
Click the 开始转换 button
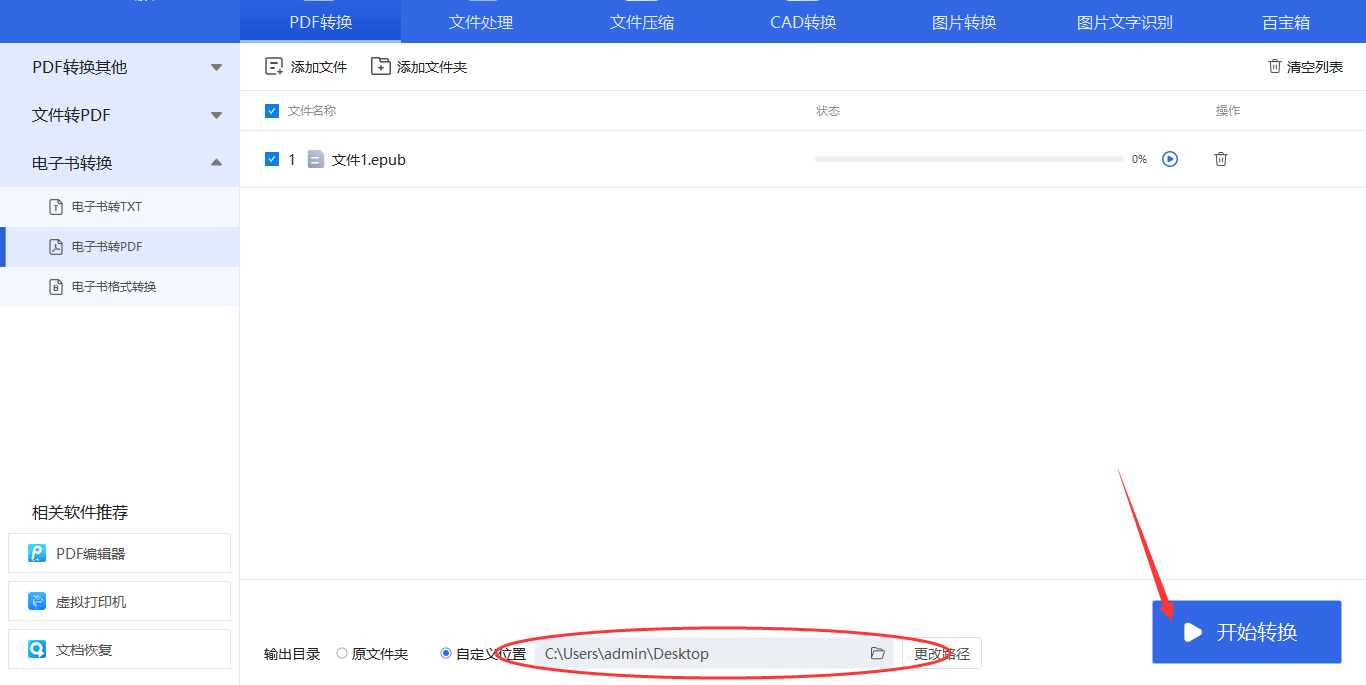[1246, 632]
